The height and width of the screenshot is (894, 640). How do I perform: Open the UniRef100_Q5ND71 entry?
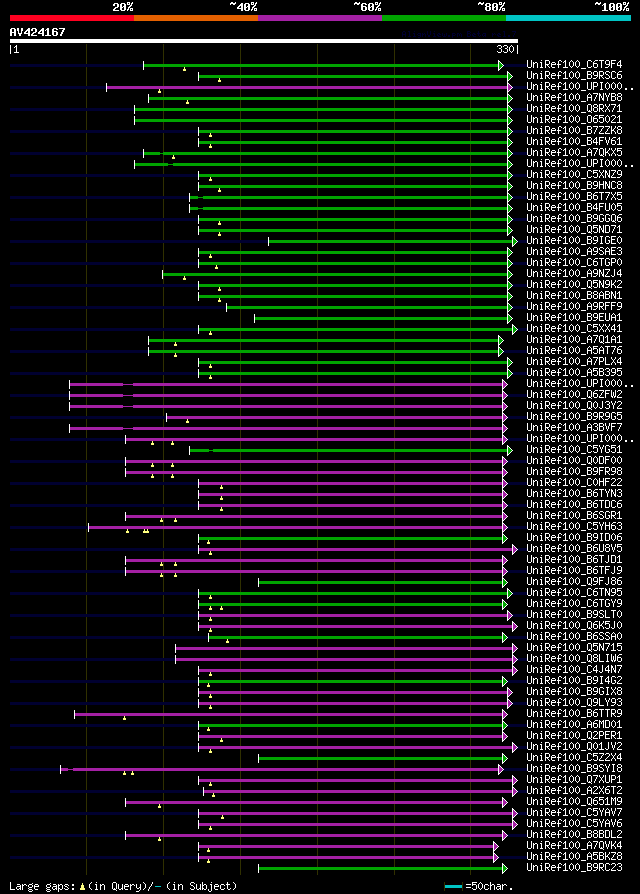point(574,229)
